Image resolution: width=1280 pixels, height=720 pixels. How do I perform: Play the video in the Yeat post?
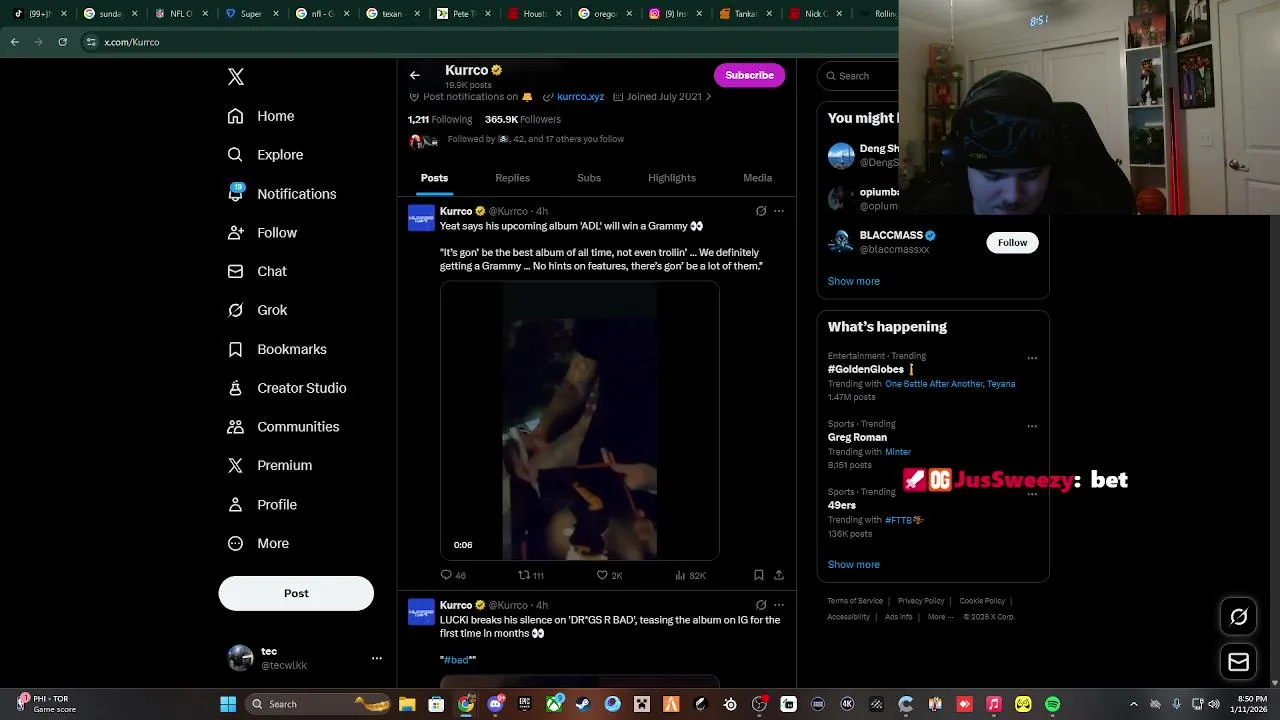click(x=580, y=421)
